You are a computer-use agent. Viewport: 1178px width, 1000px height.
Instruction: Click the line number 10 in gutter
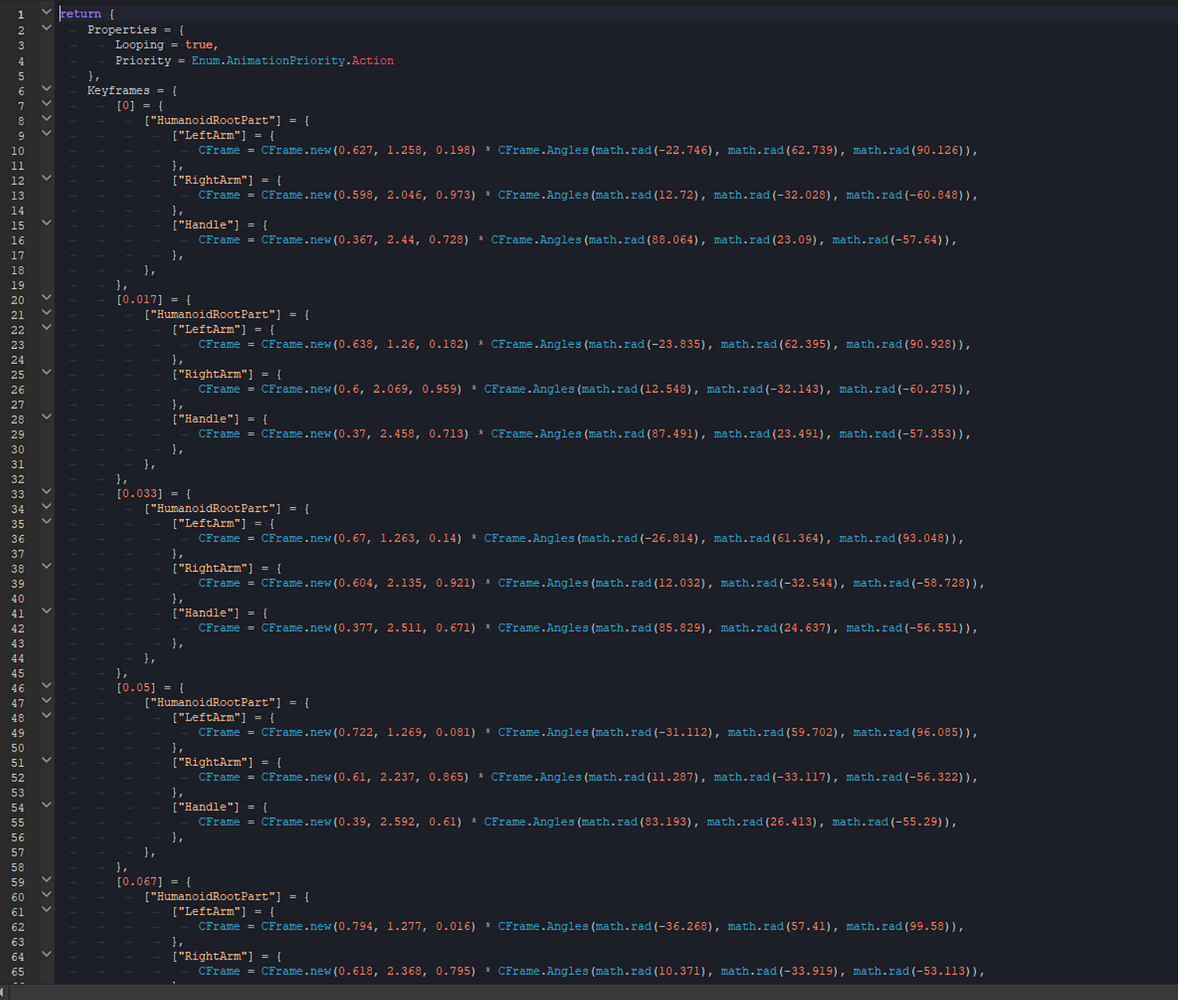17,151
